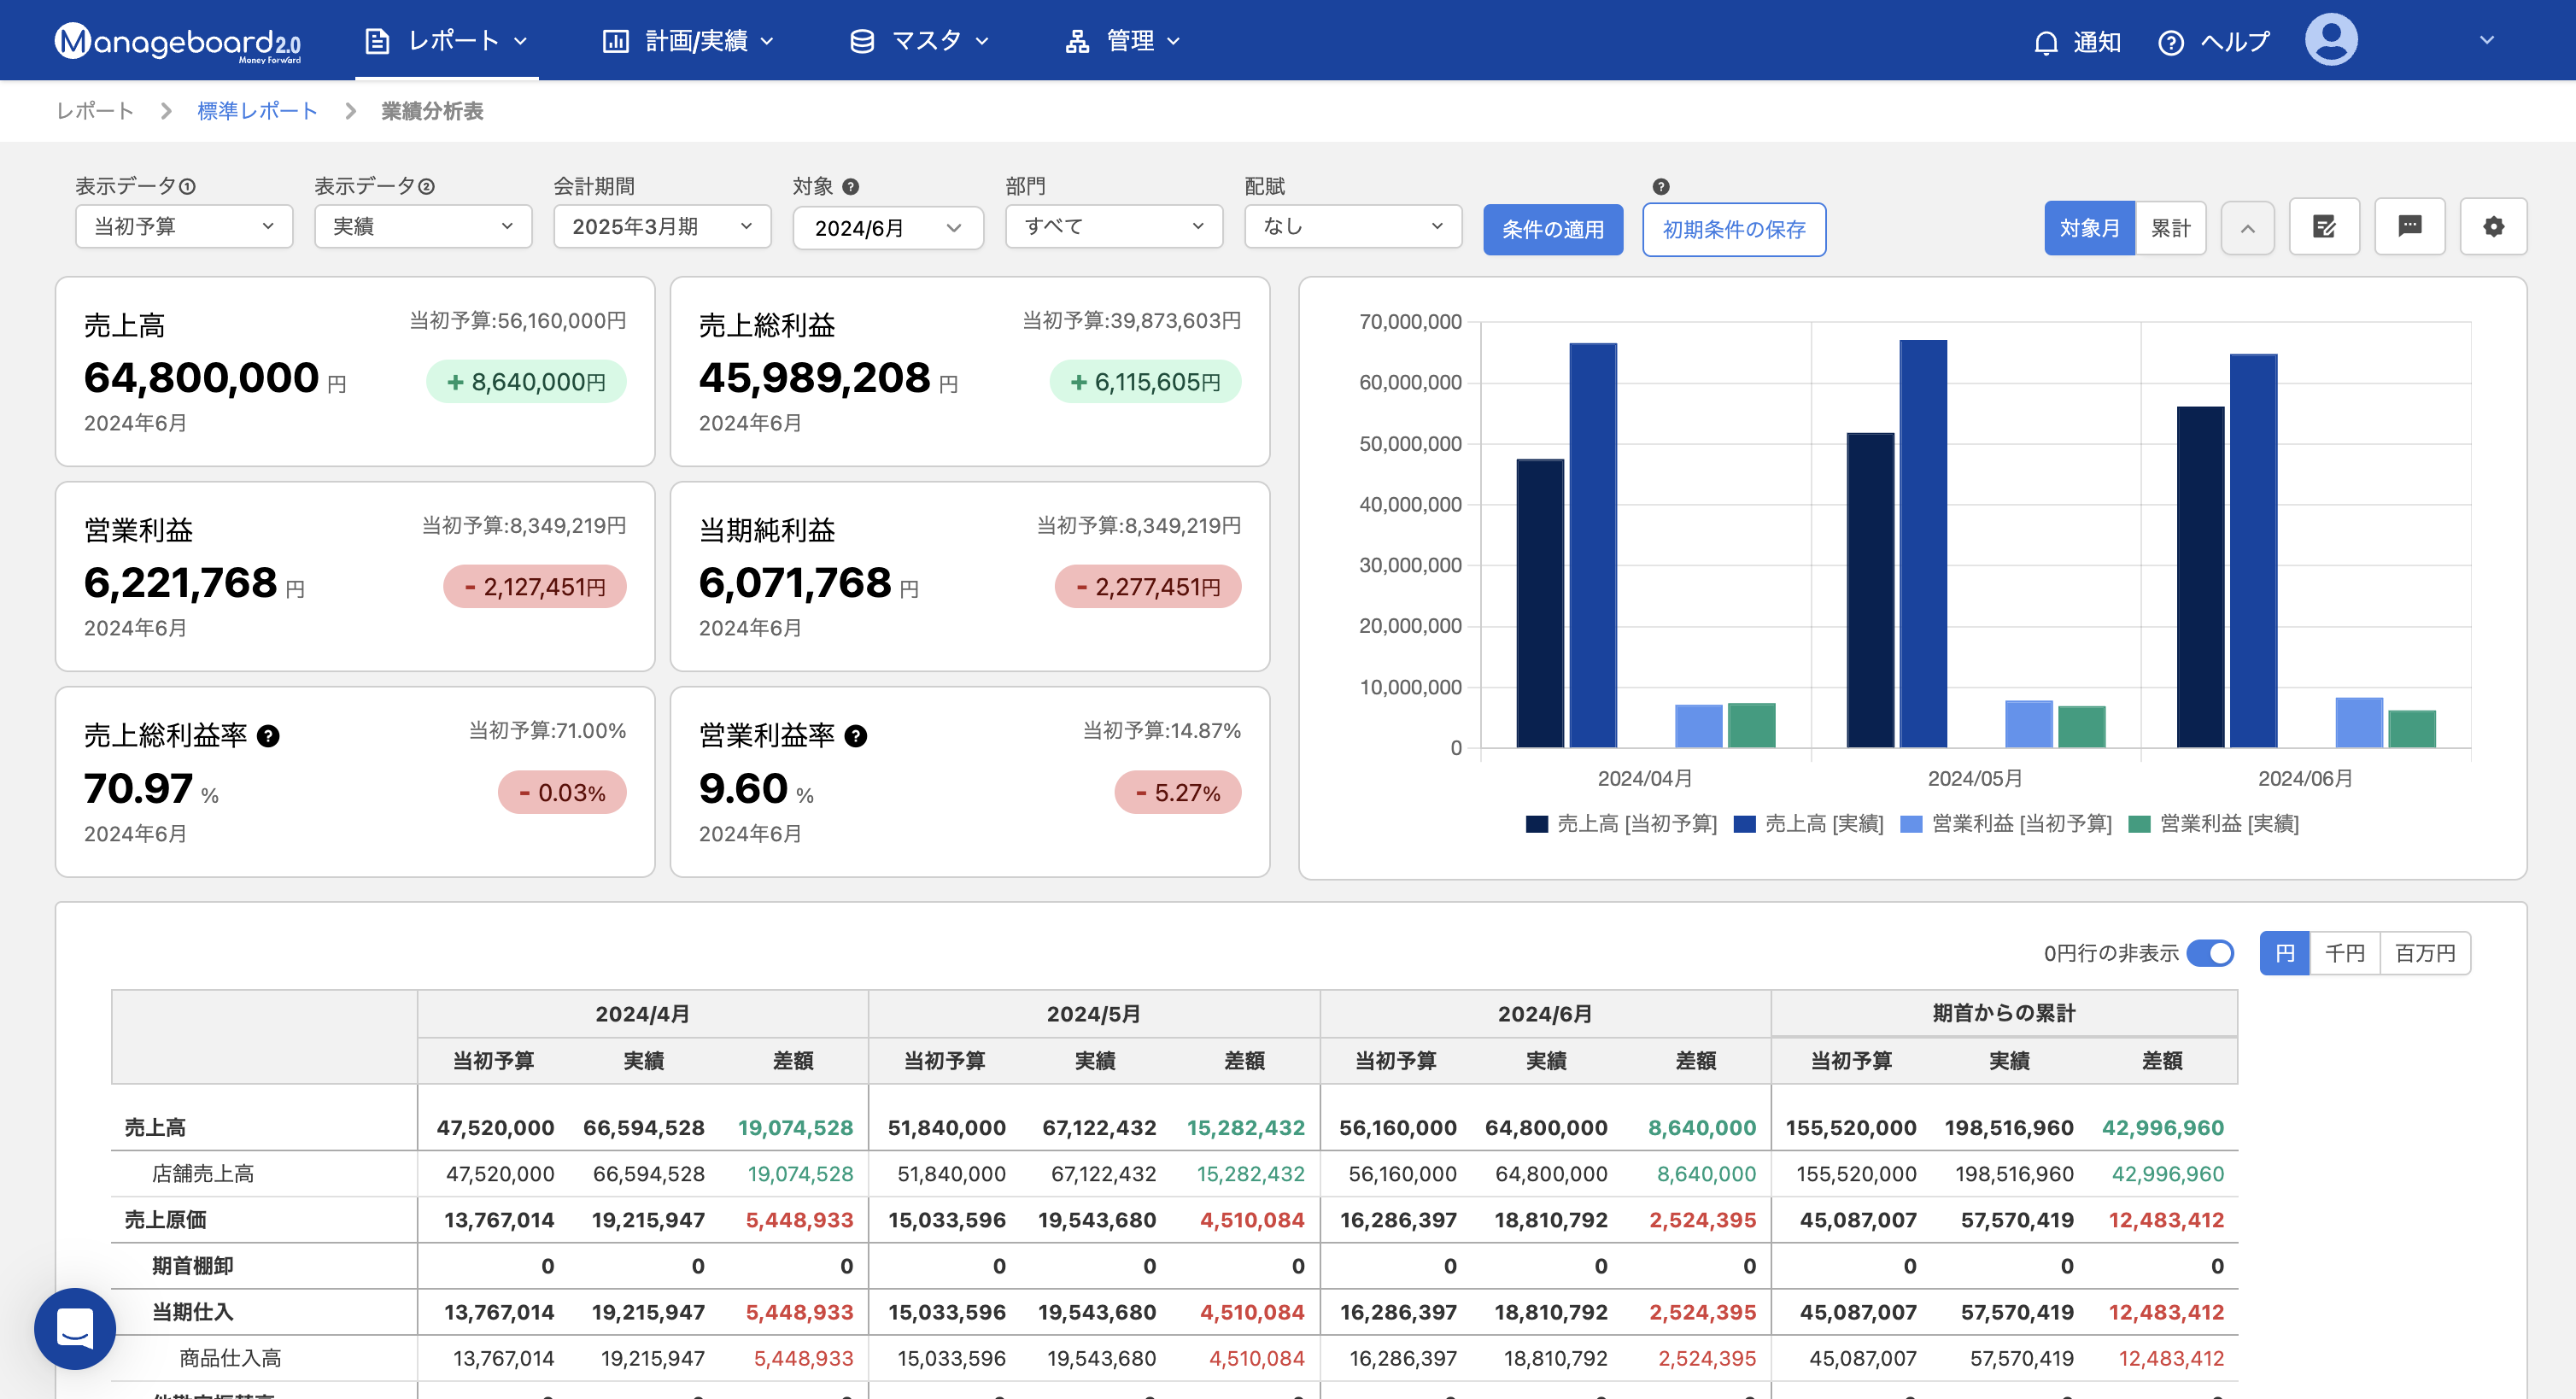Screen dimensions: 2576x1399
Task: Switch view to 累計
Action: tap(2170, 228)
